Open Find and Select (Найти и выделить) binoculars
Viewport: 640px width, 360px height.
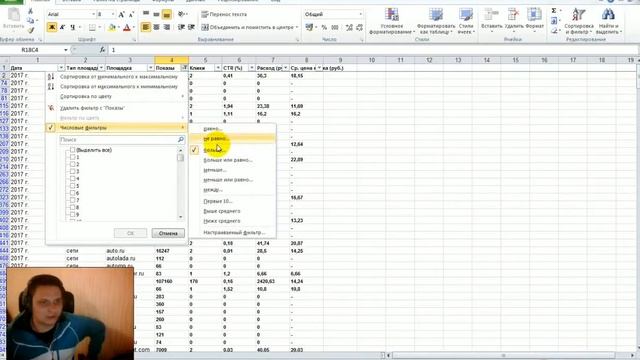coord(608,21)
